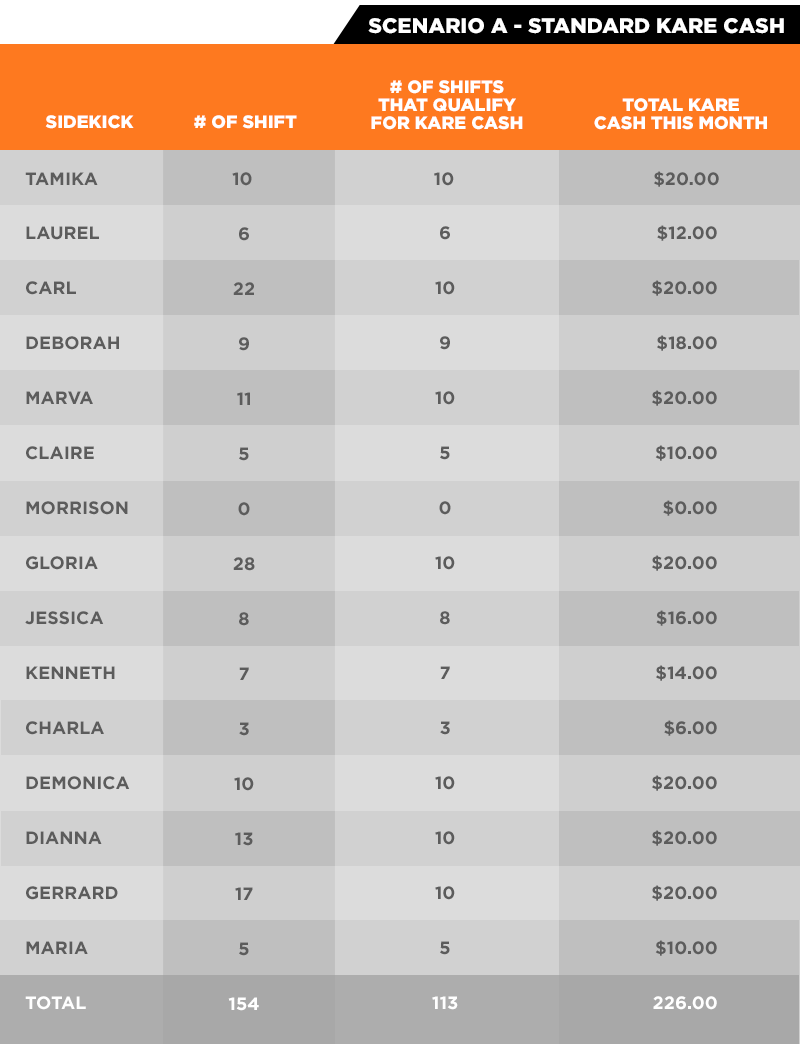Select the 226.00 total Kare Cash value
Screen dimensions: 800x1044
(685, 1003)
